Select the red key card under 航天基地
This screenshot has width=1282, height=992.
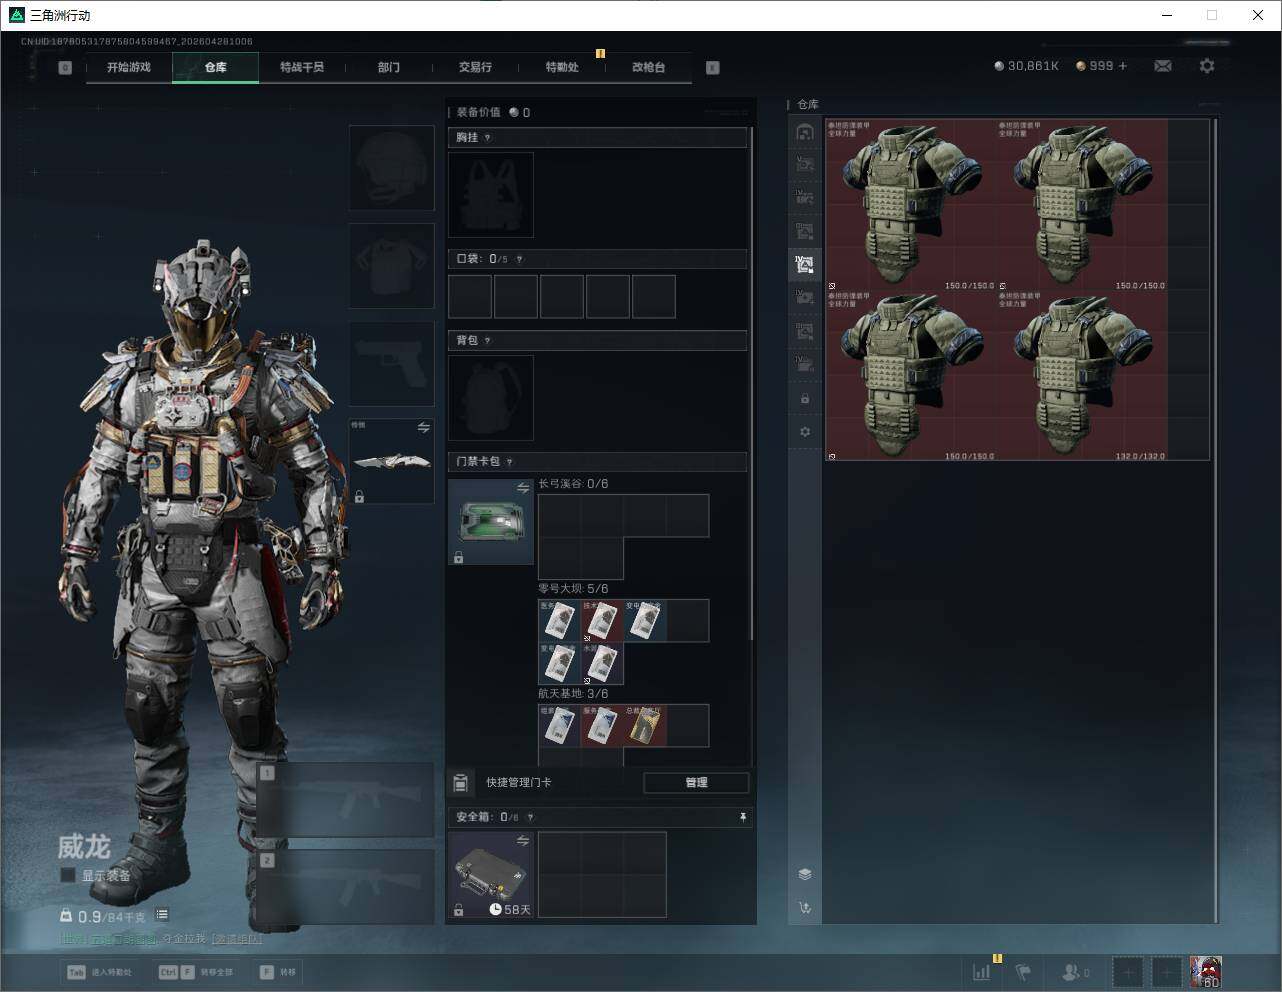[602, 726]
